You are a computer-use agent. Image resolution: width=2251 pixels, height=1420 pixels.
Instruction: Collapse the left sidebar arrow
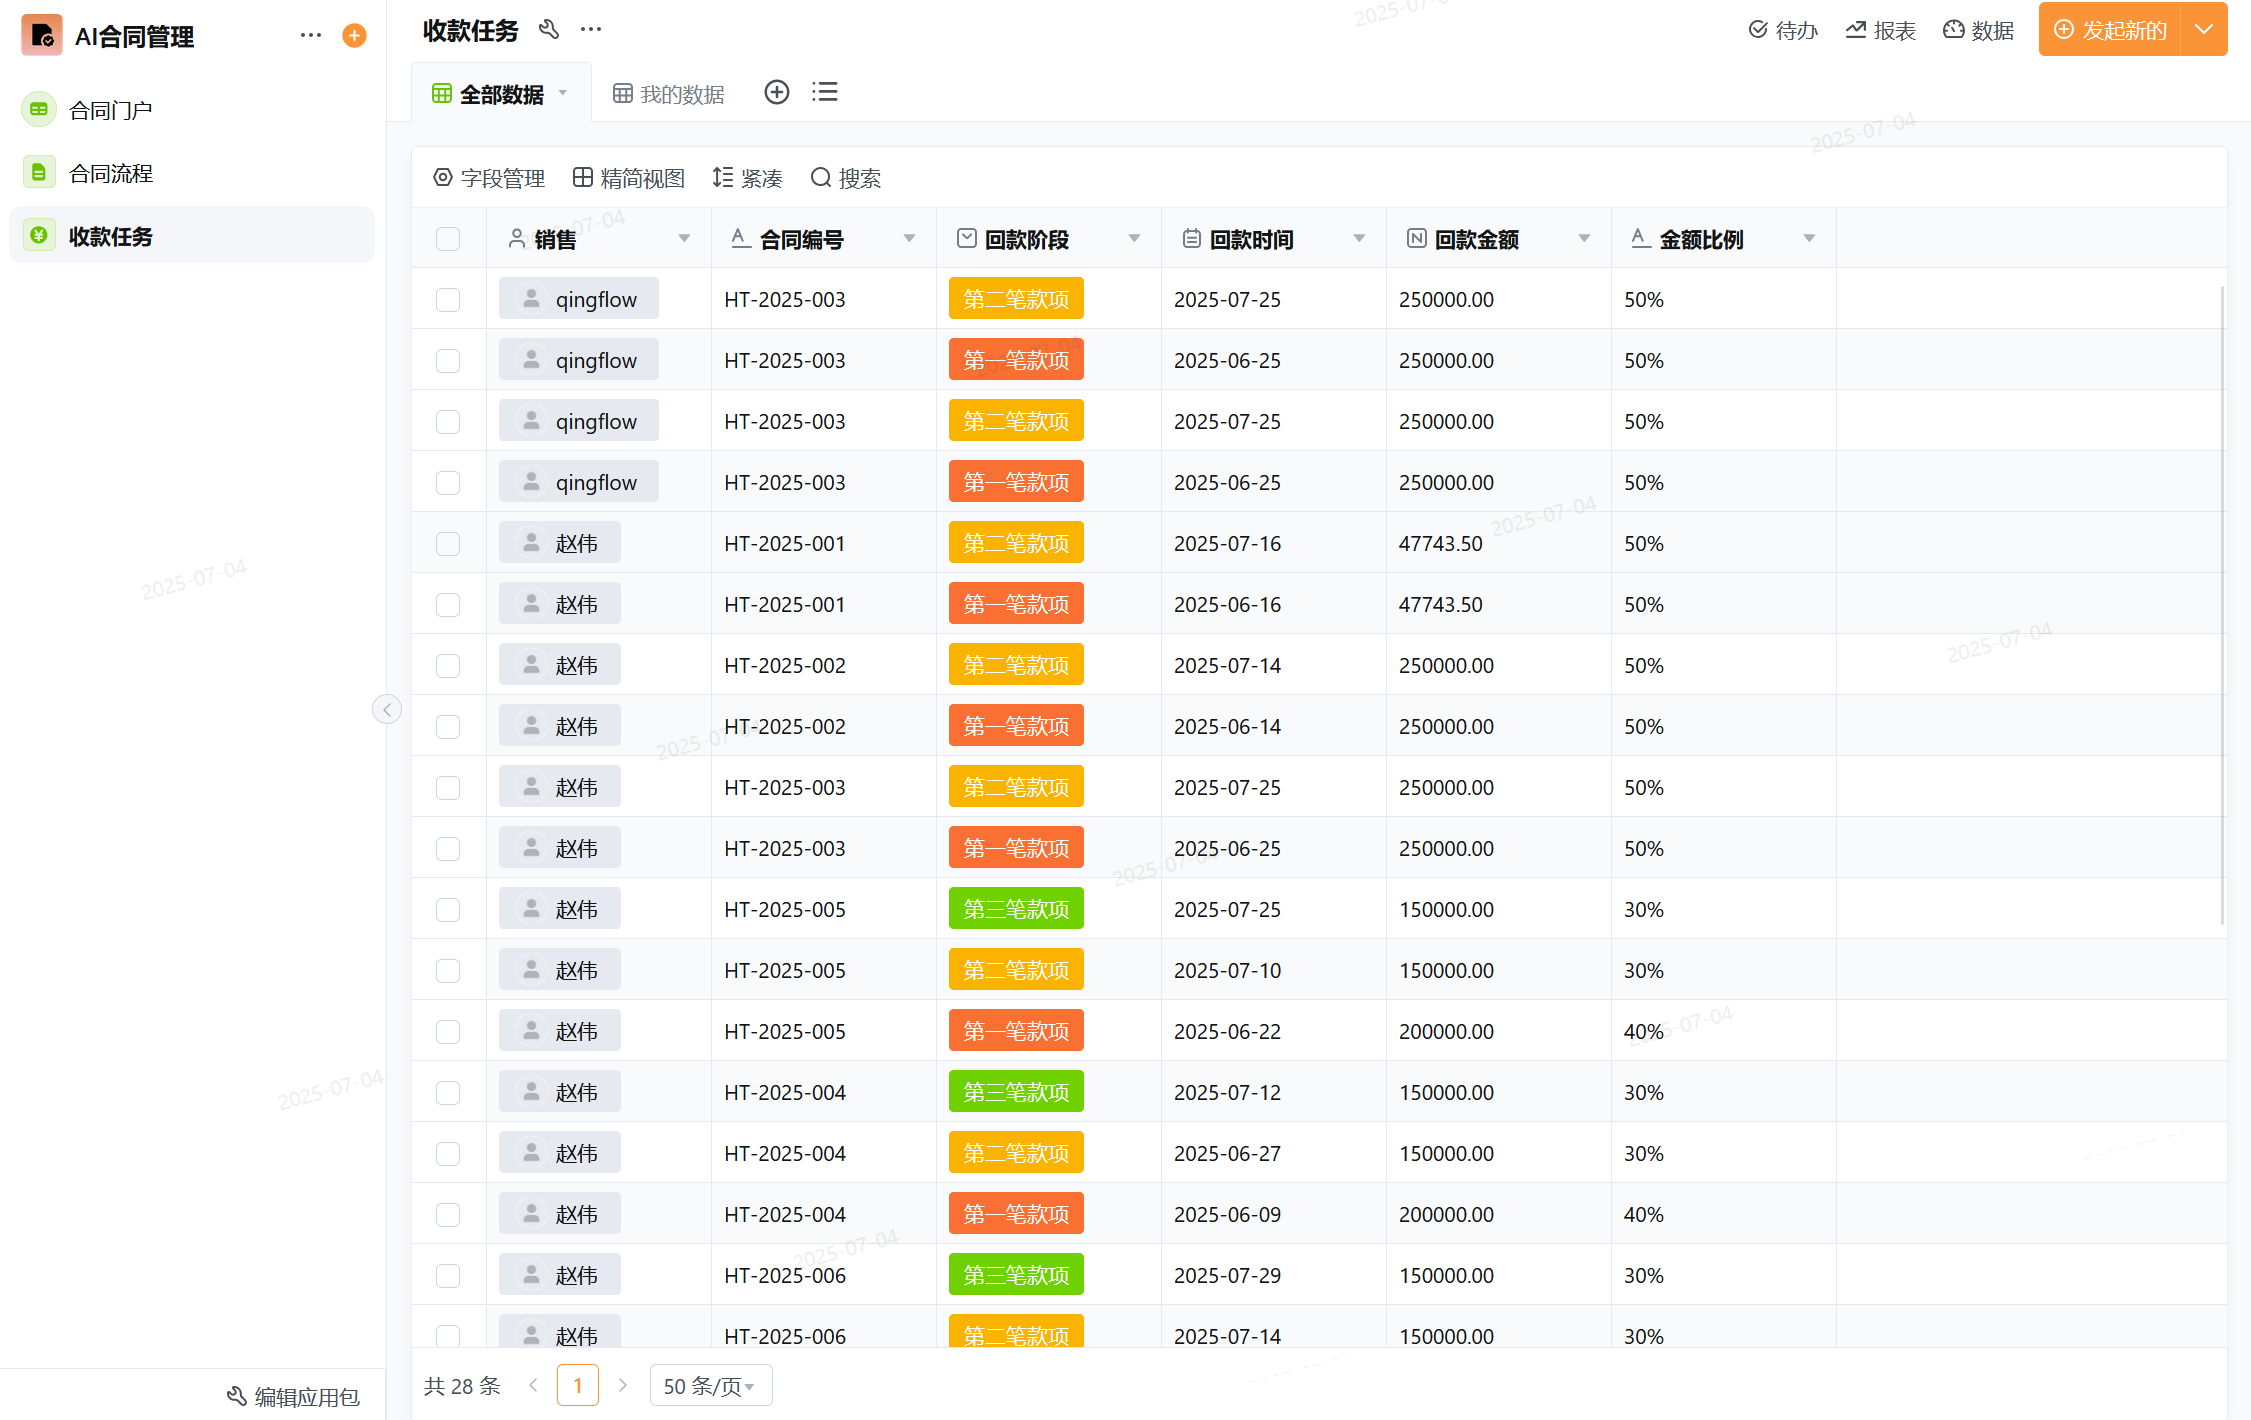pos(387,709)
